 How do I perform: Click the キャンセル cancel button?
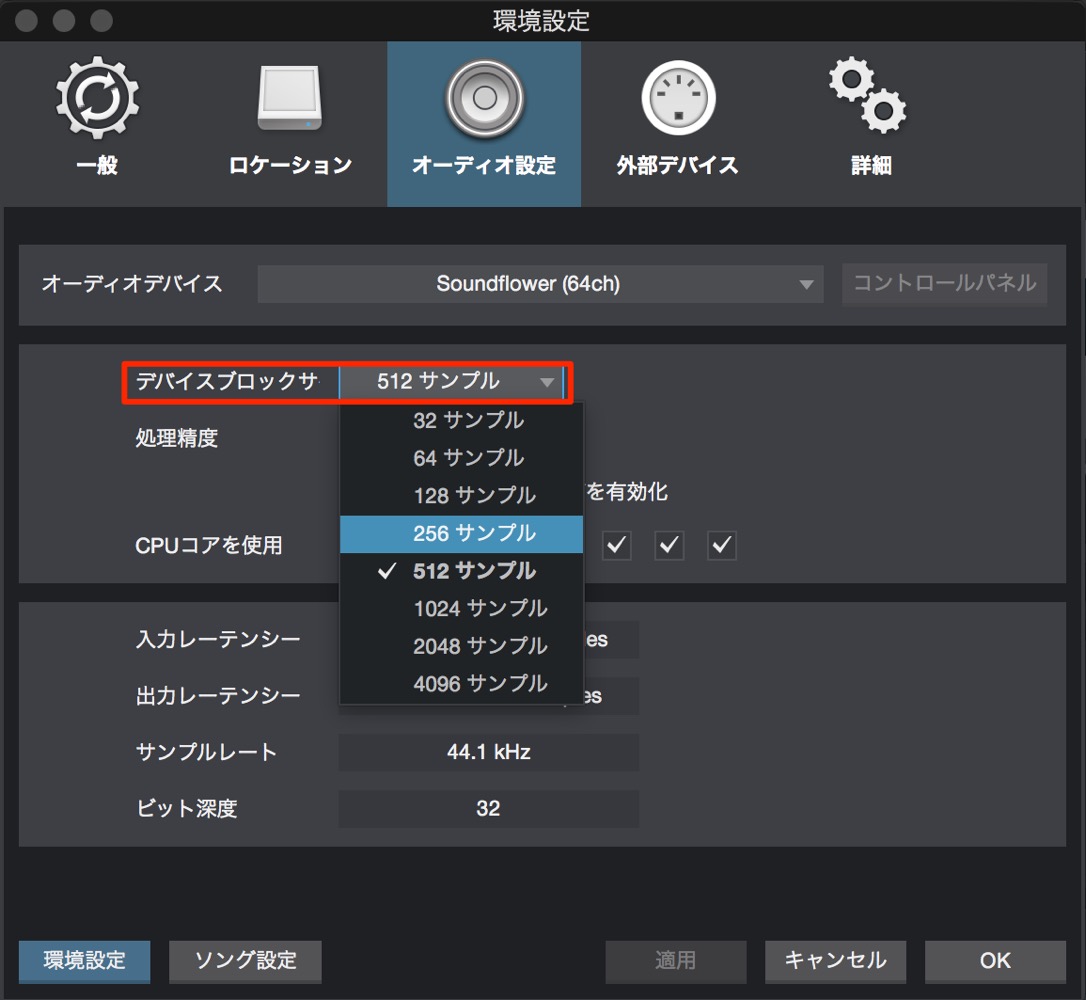pyautogui.click(x=835, y=961)
